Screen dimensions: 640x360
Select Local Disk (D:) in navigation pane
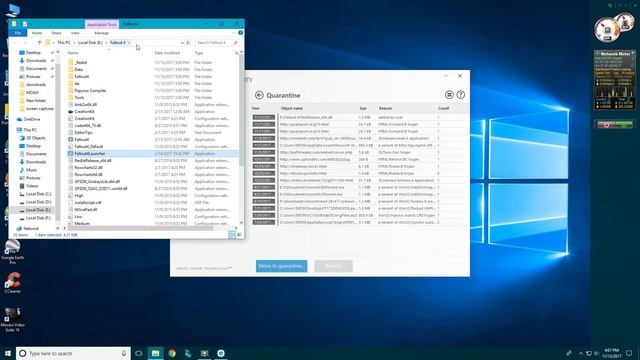click(x=38, y=202)
